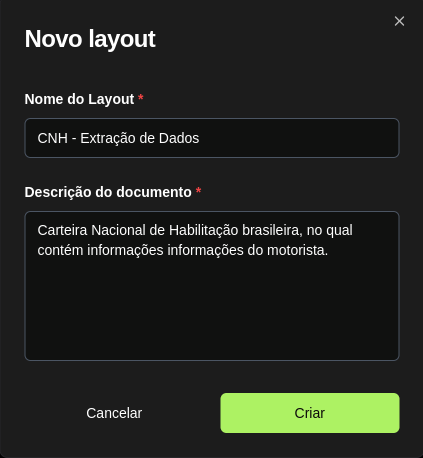
Task: Place cursor on "Nacional" in the description
Action: [118, 230]
